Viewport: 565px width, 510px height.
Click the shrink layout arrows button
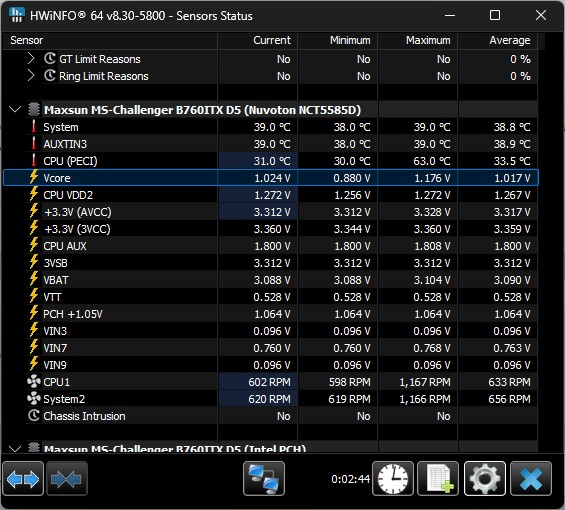click(67, 479)
